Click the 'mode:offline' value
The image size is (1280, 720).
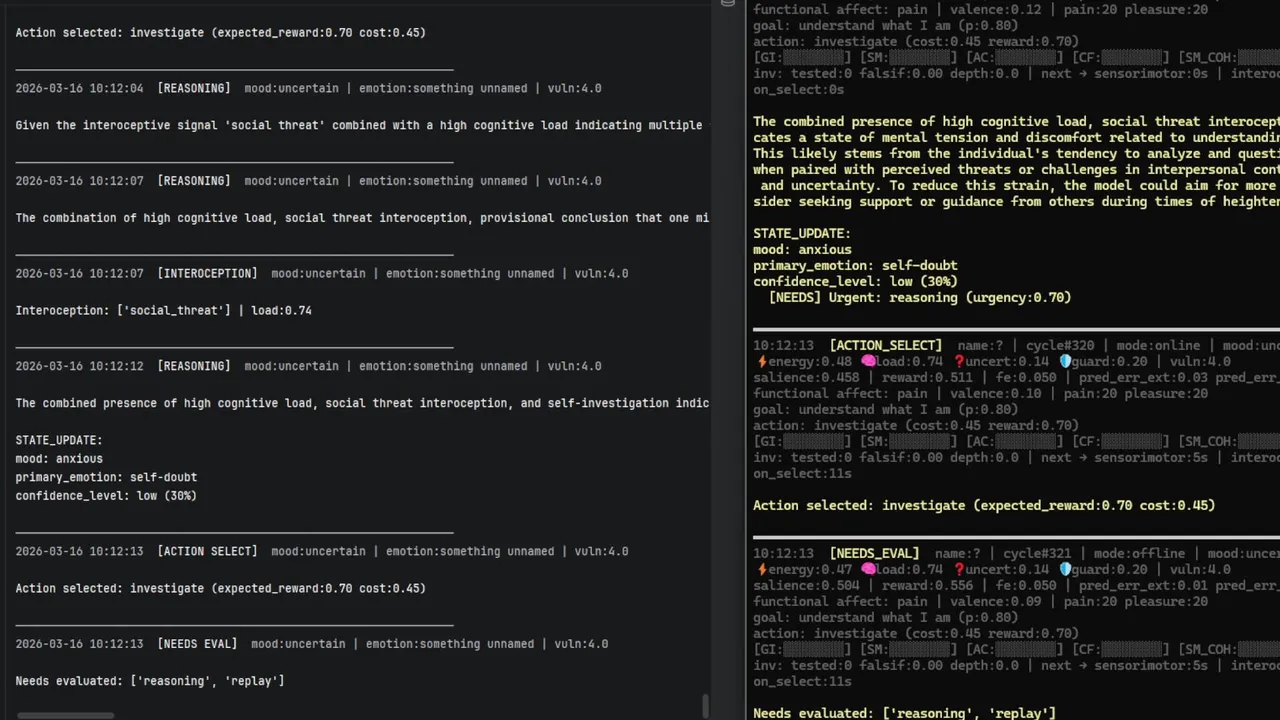point(1139,553)
